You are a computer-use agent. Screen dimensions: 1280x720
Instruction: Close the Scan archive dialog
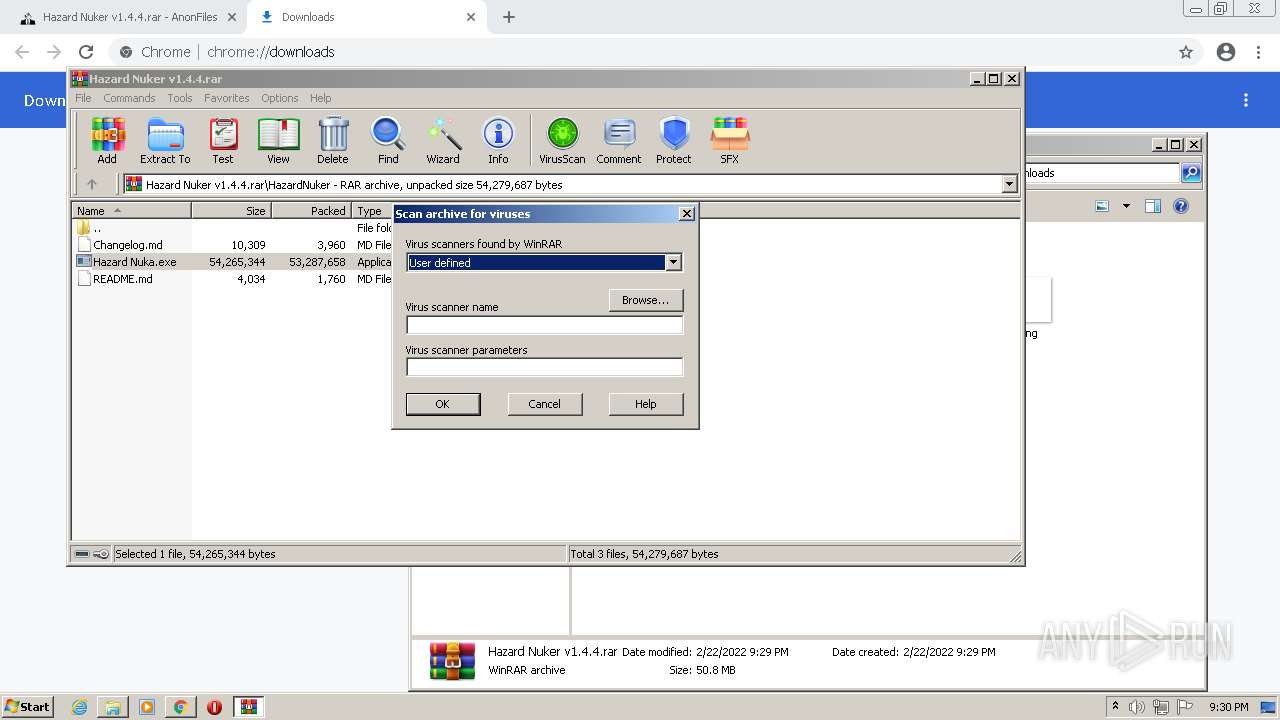point(686,213)
